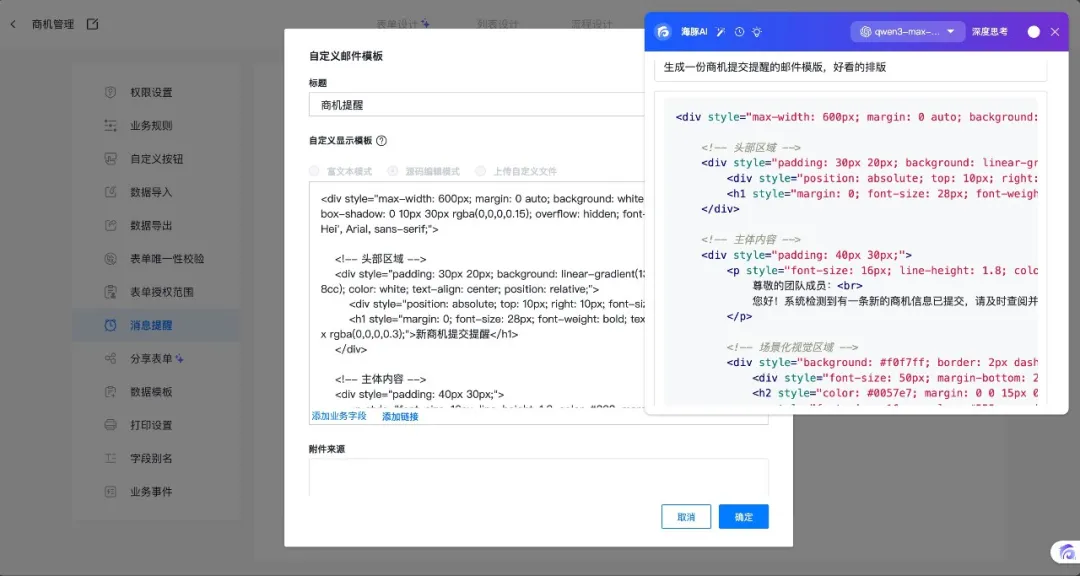Click the floating dolphin assistant icon at bottom right
The width and height of the screenshot is (1080, 576).
(1066, 552)
